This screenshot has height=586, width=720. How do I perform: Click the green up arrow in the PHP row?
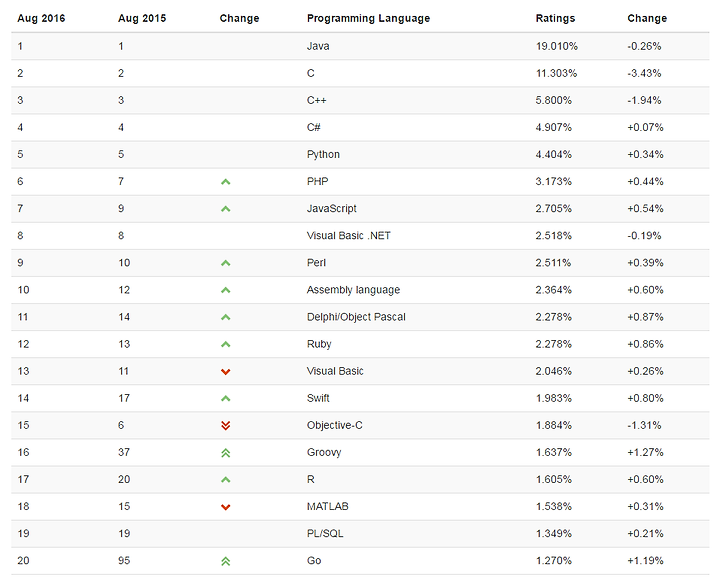pos(225,182)
